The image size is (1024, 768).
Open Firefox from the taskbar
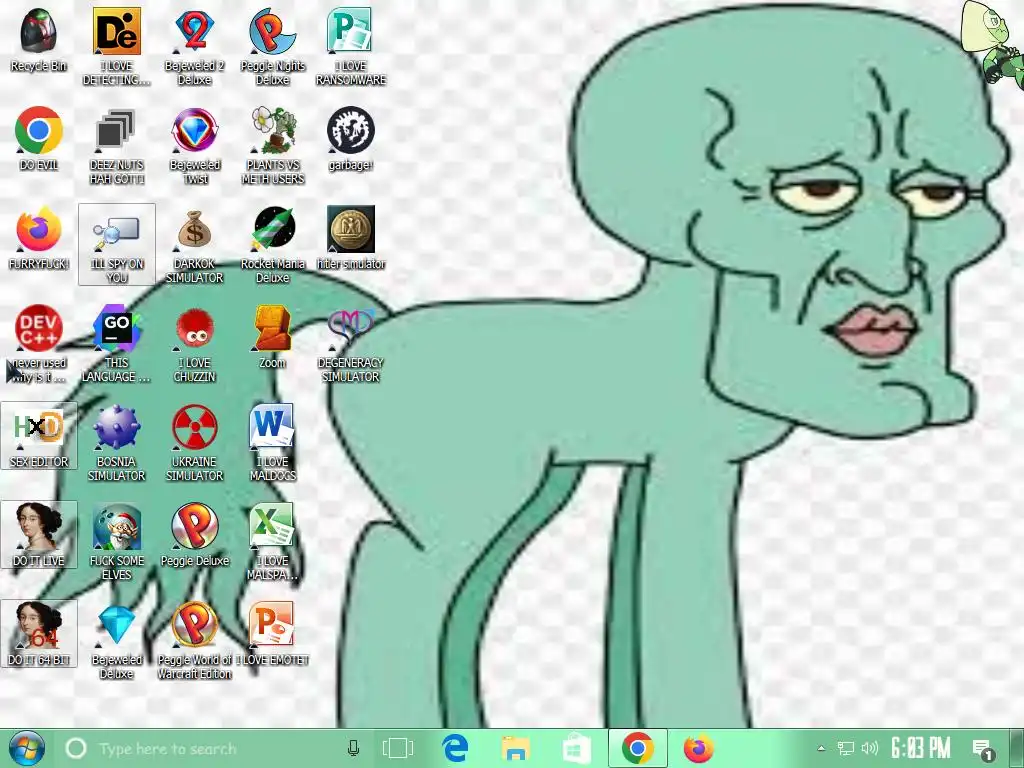click(699, 748)
